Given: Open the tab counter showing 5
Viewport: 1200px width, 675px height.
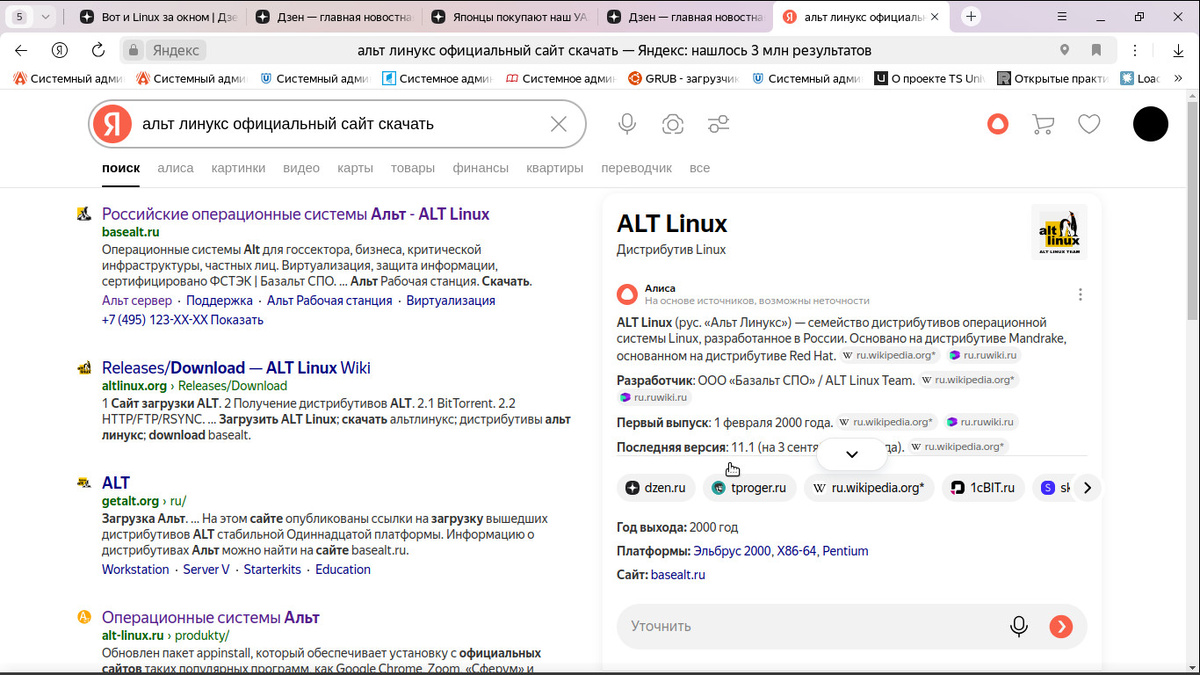Looking at the screenshot, I should pos(19,16).
